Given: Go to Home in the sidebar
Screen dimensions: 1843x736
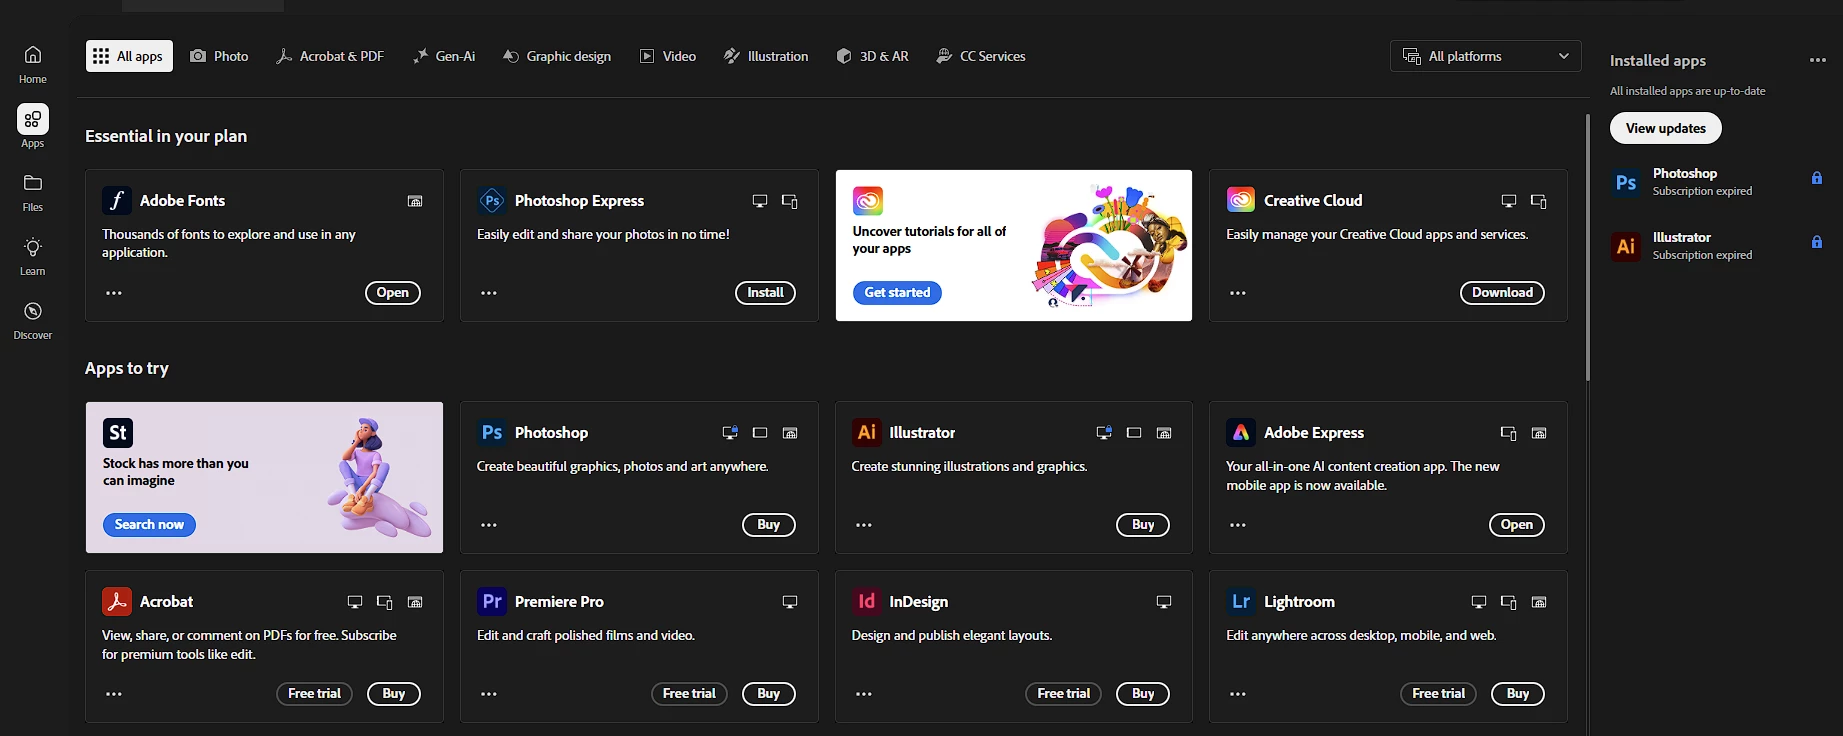Looking at the screenshot, I should [33, 64].
